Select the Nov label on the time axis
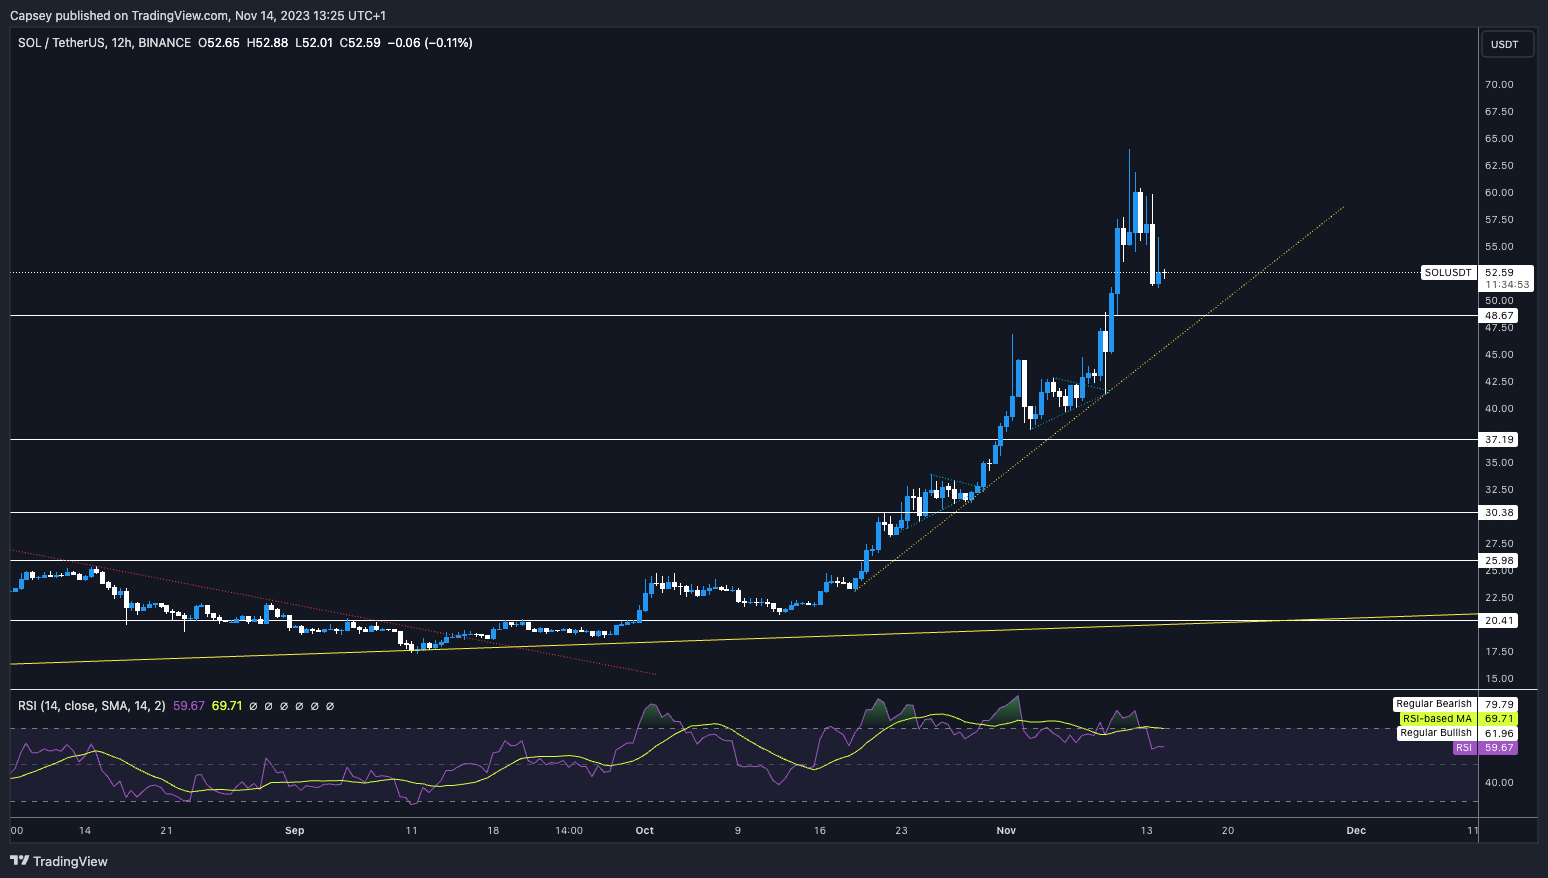1548x878 pixels. pos(1006,830)
